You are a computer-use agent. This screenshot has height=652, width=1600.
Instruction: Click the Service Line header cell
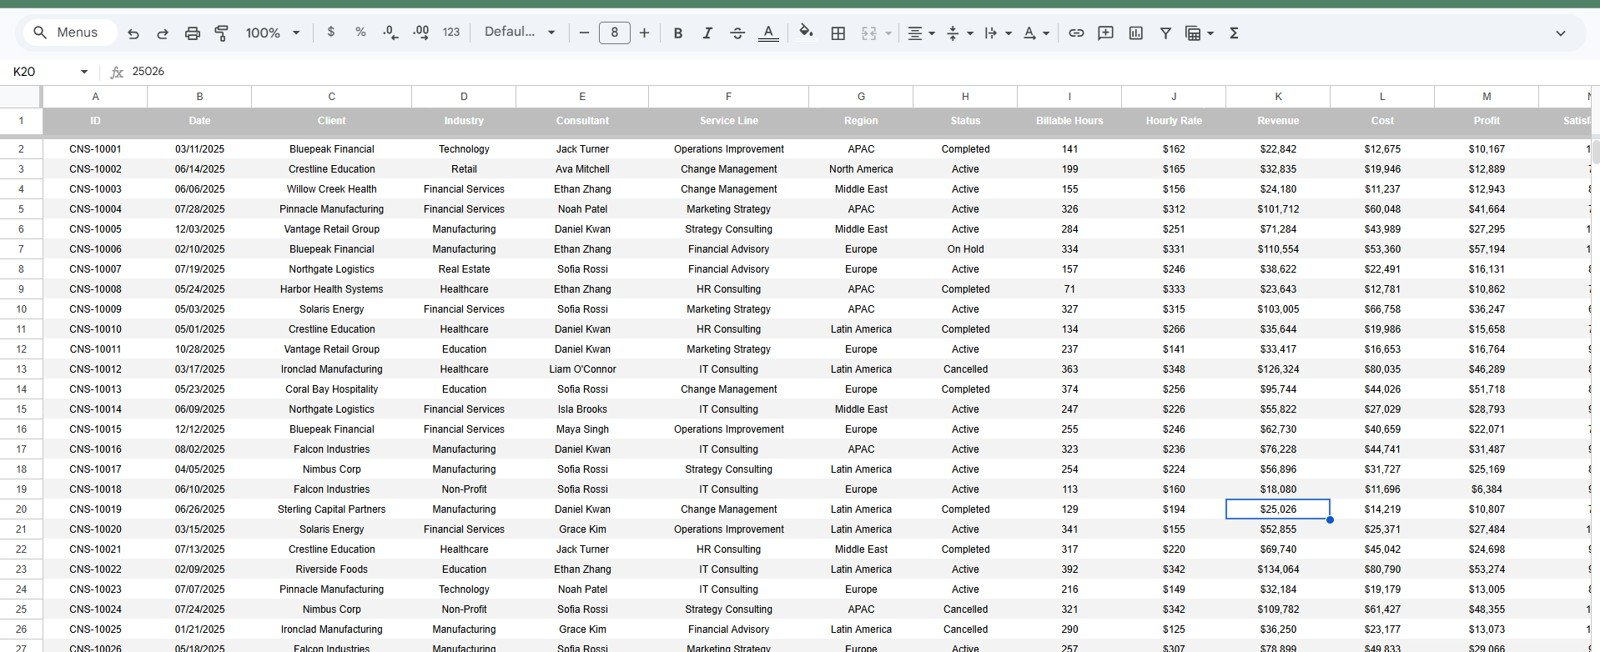[729, 121]
